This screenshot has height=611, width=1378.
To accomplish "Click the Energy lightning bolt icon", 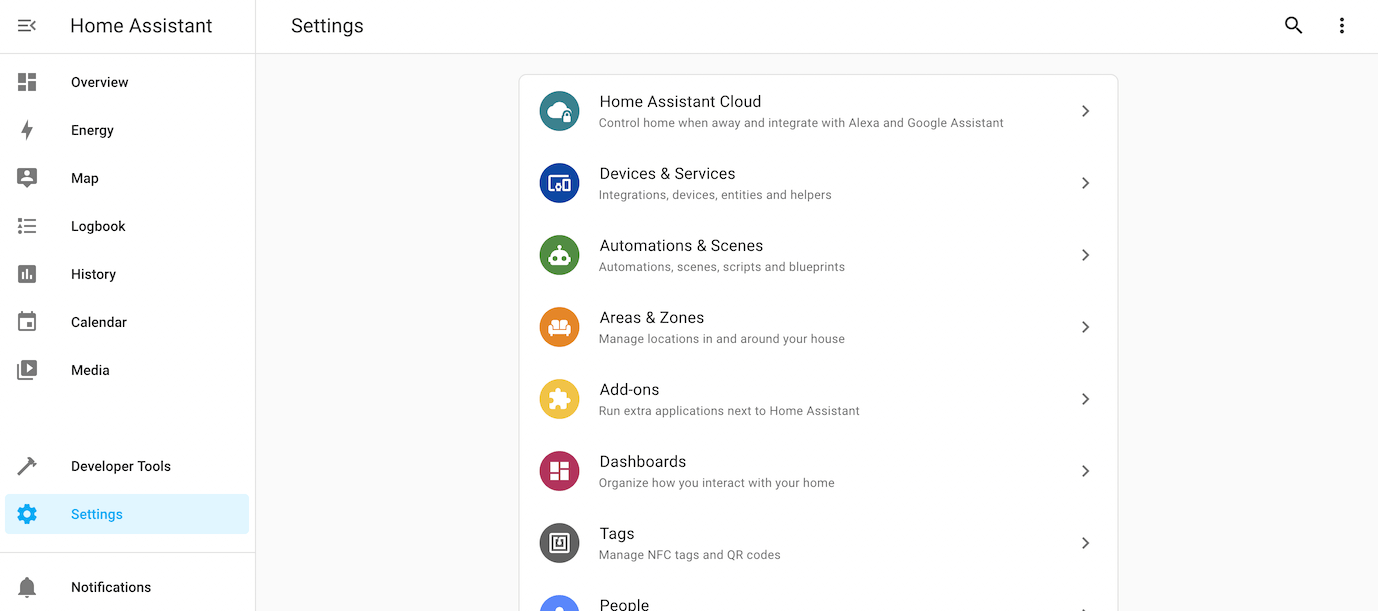I will pyautogui.click(x=25, y=130).
